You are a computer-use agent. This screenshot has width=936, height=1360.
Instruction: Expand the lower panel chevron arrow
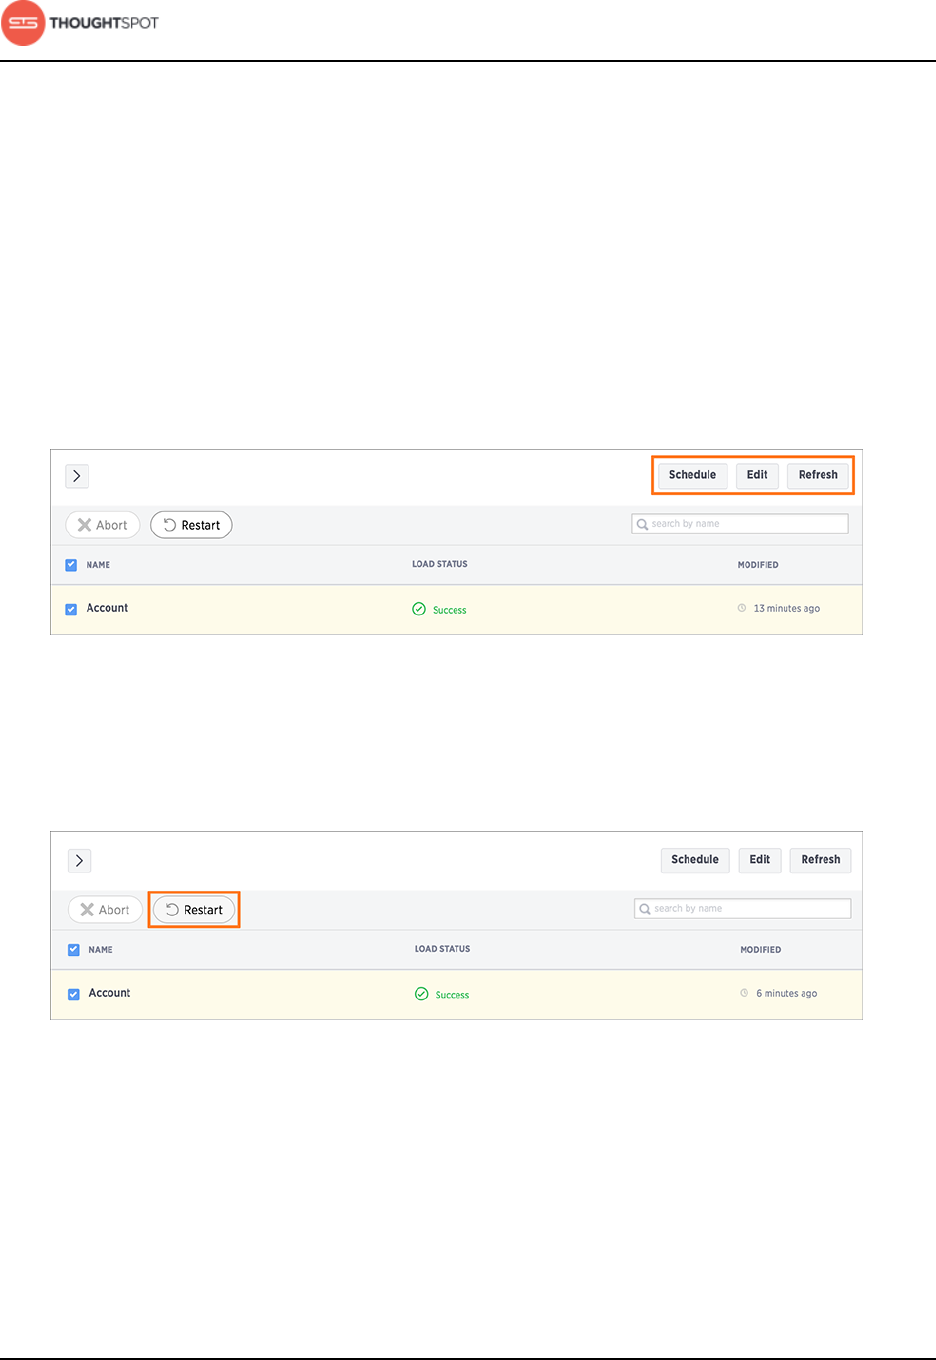(x=80, y=861)
